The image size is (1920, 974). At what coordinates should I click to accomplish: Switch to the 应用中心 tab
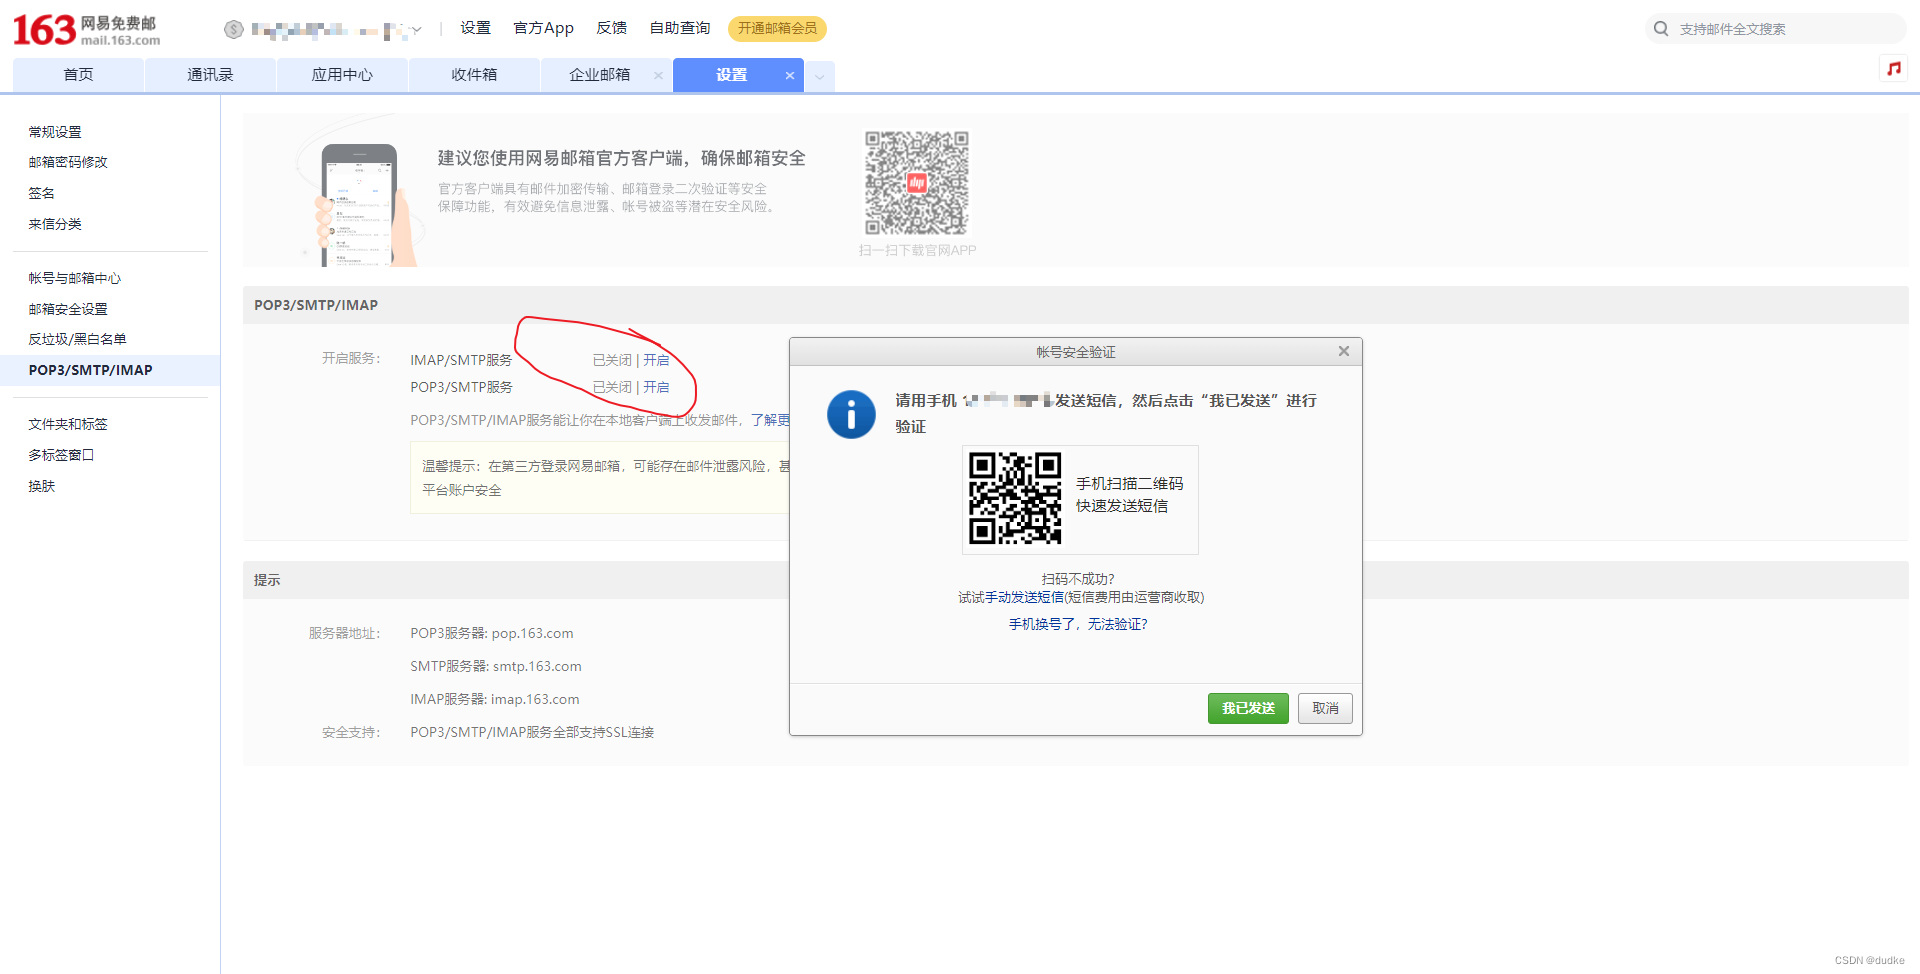[x=342, y=75]
